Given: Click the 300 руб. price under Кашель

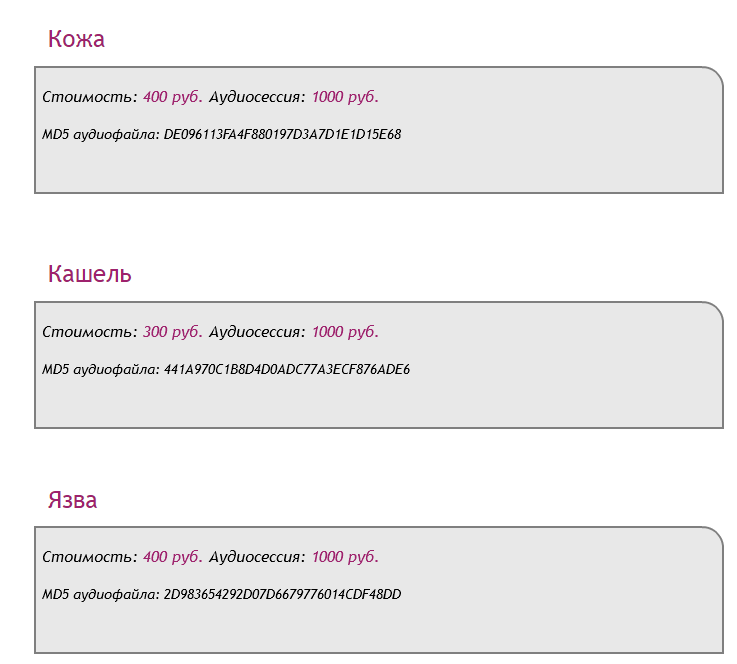Looking at the screenshot, I should [x=173, y=332].
